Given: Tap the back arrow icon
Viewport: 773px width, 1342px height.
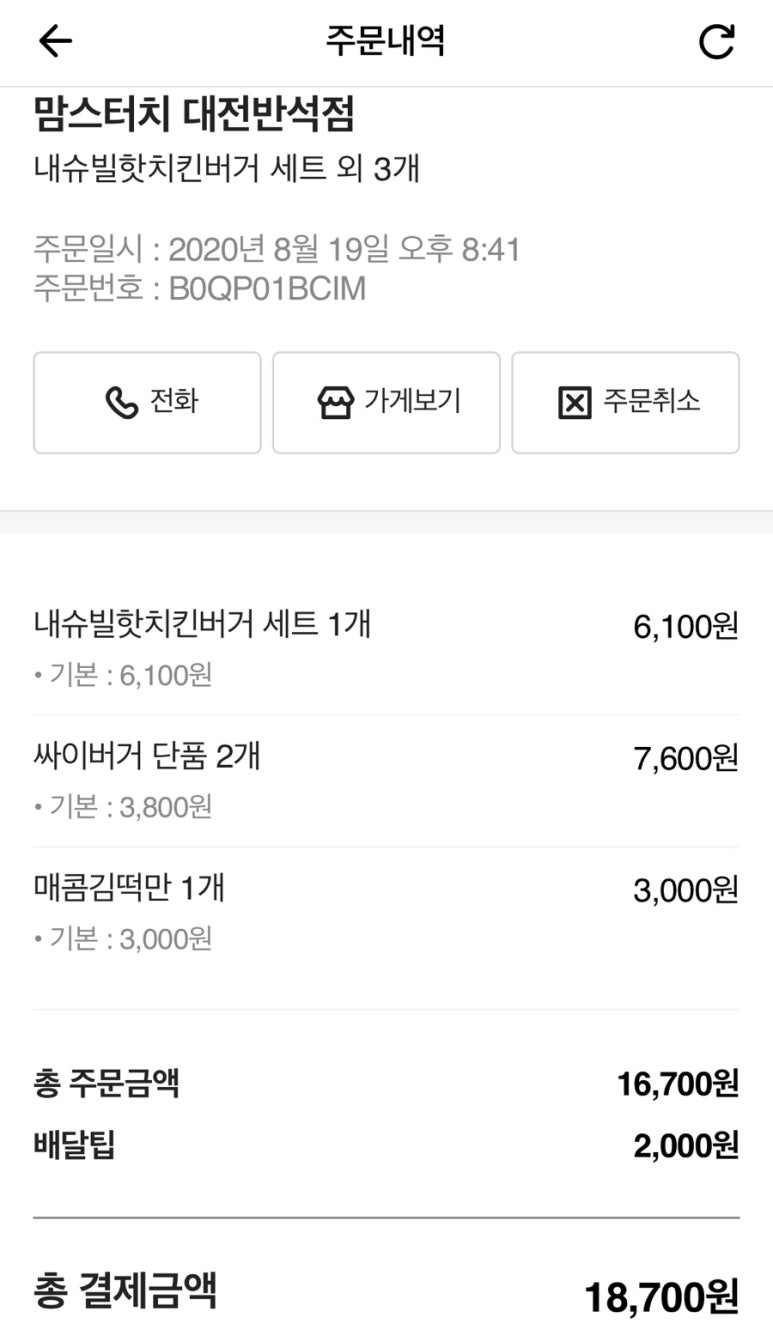Looking at the screenshot, I should pos(56,41).
